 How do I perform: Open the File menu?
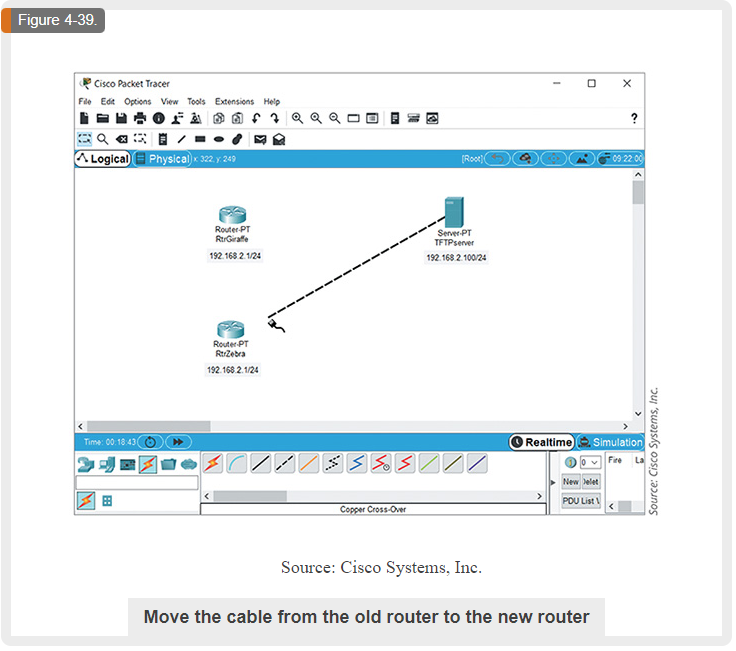(x=85, y=101)
